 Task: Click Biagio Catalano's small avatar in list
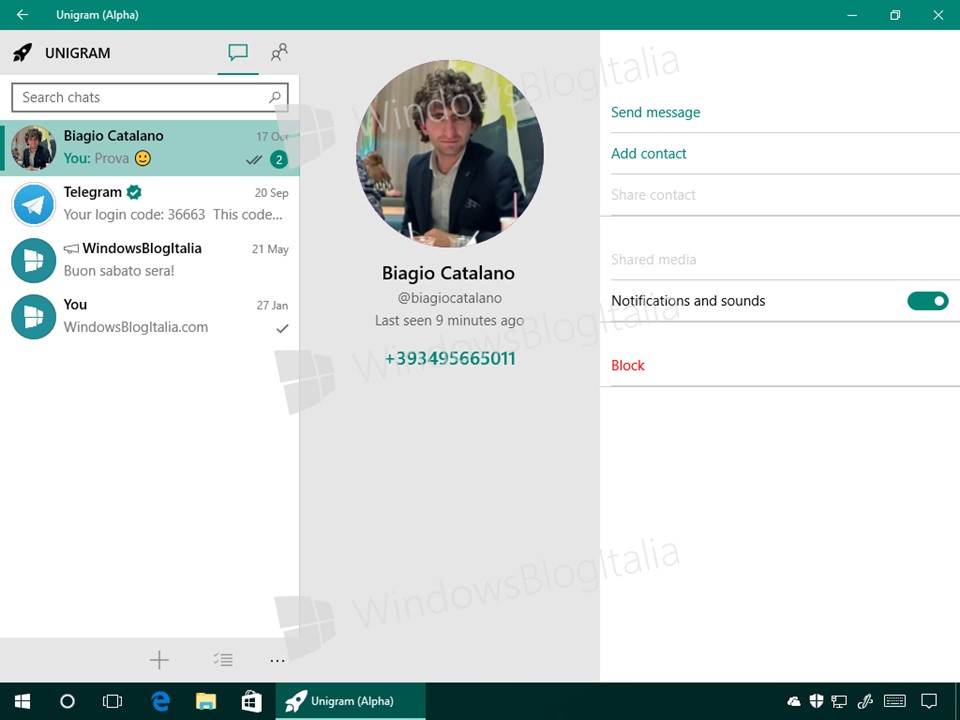[x=34, y=148]
